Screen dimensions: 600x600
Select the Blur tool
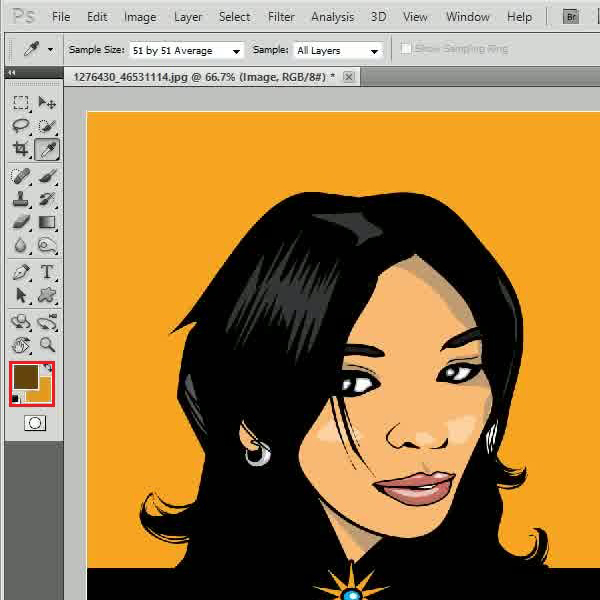click(x=21, y=245)
